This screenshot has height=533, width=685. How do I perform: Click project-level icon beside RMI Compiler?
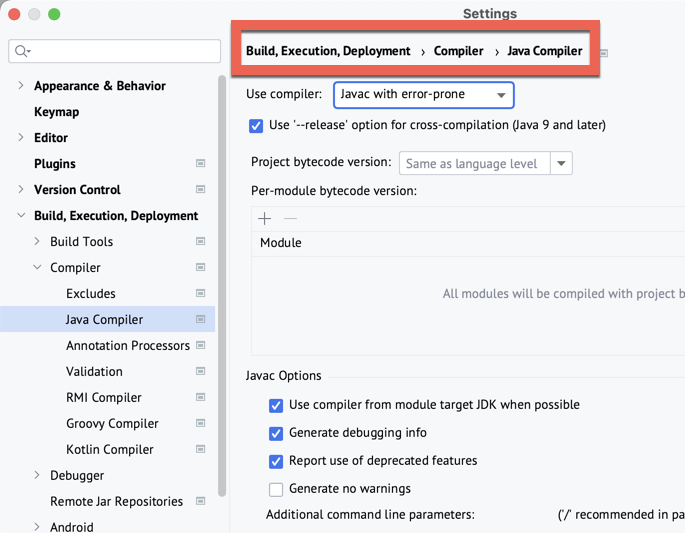point(201,397)
